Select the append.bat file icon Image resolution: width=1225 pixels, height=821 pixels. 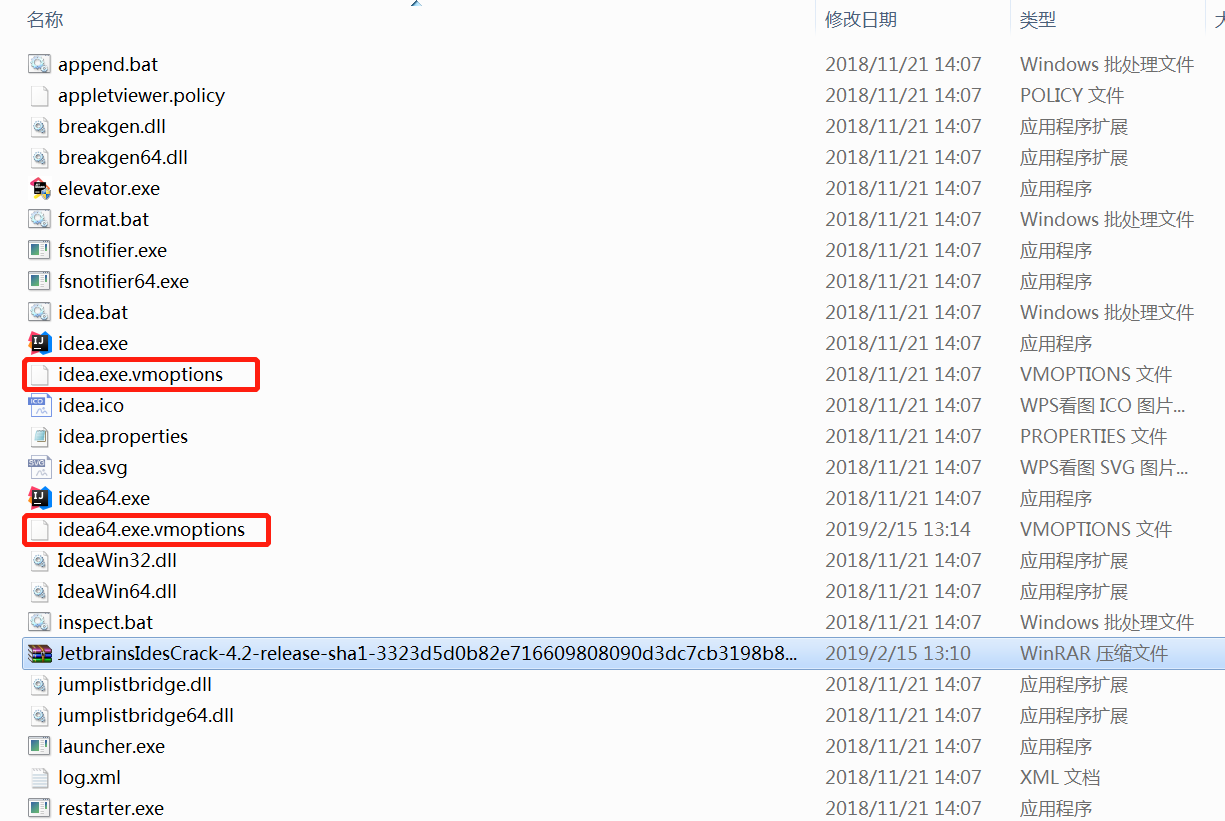coord(40,64)
